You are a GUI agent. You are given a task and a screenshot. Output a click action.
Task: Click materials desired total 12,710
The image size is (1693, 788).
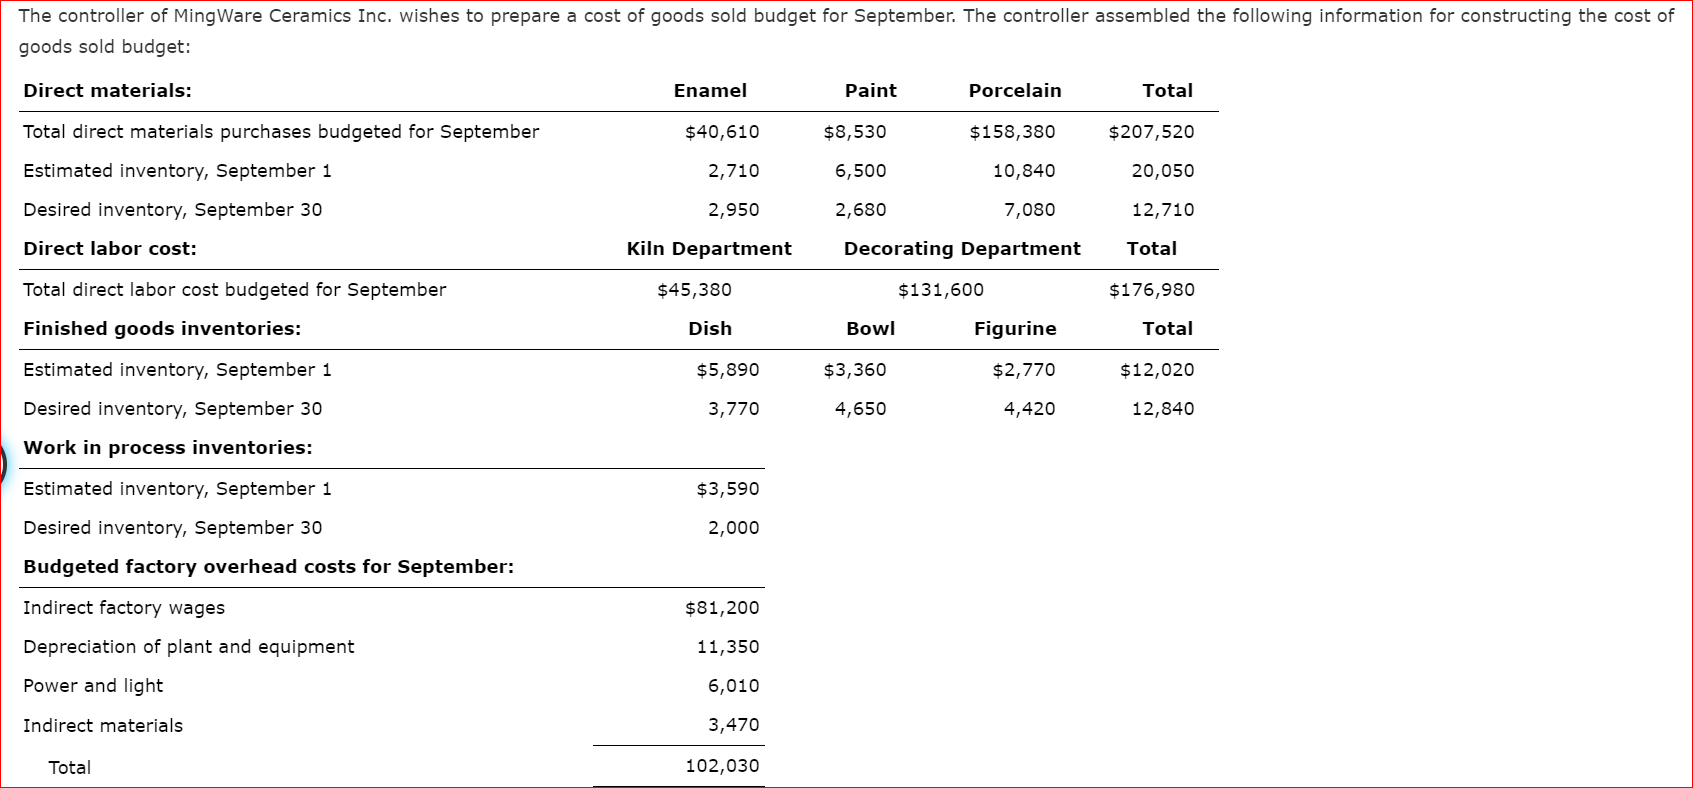click(1163, 210)
